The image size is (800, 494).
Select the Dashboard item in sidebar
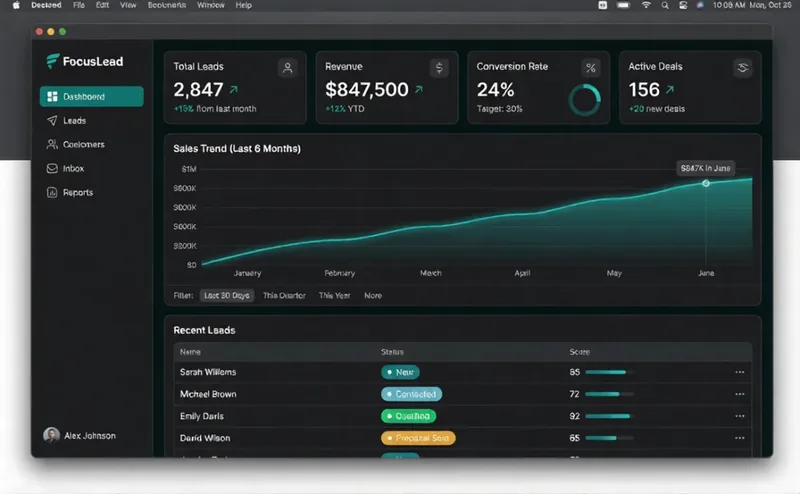coord(92,96)
